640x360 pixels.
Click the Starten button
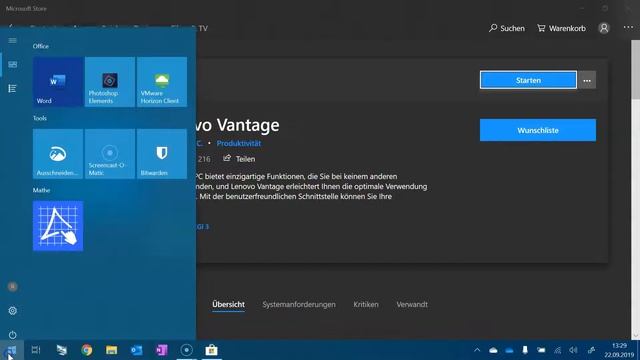[x=528, y=80]
